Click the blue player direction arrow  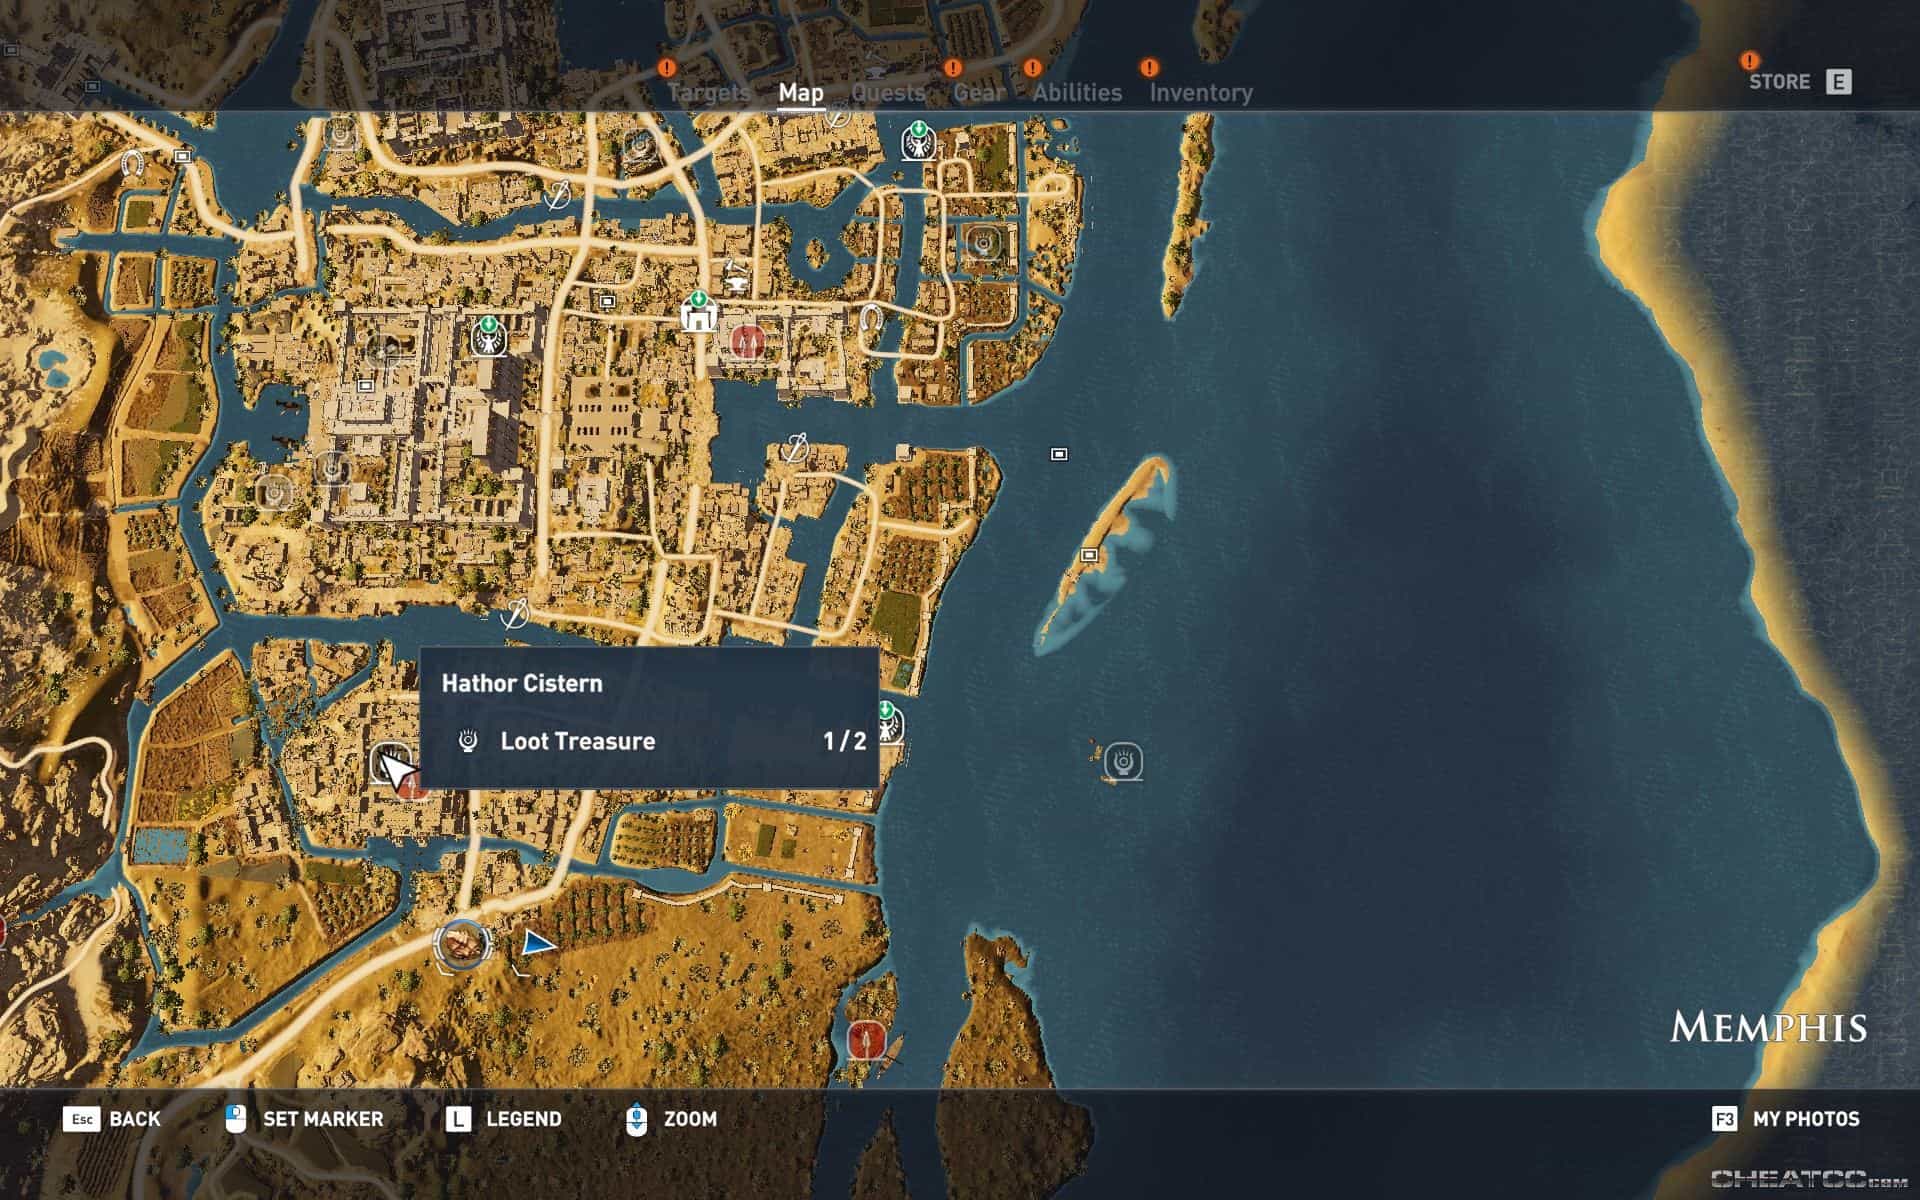coord(538,943)
